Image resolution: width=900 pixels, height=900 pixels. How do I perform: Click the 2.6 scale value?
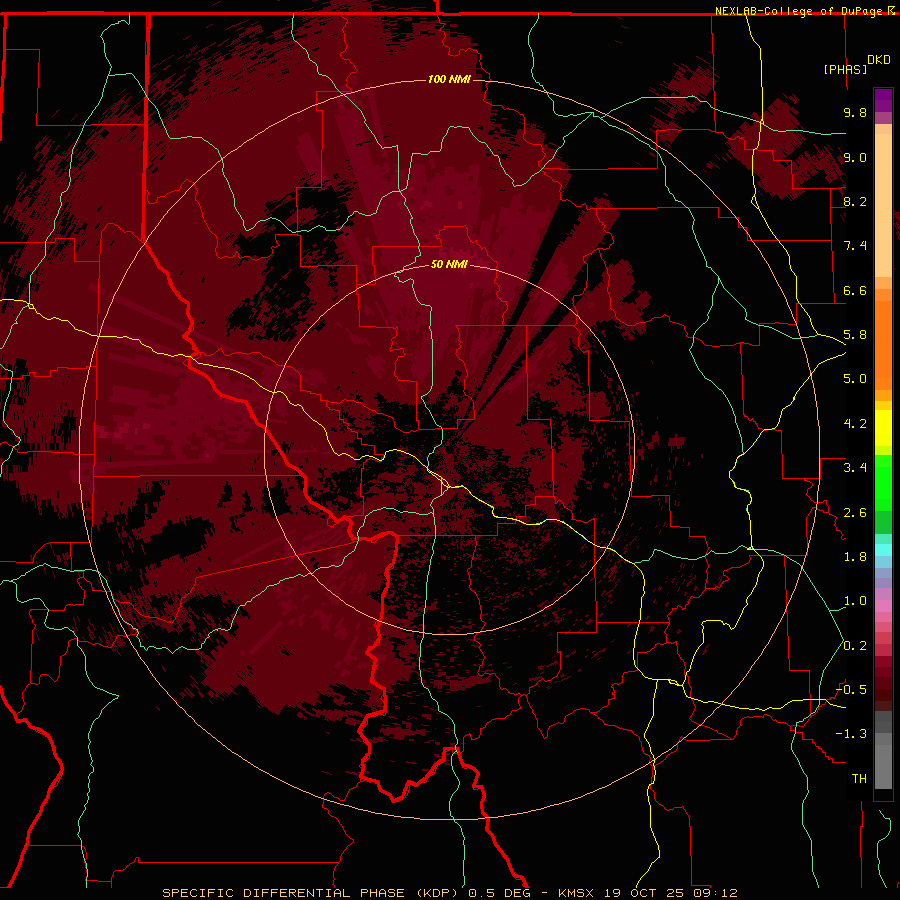[855, 513]
